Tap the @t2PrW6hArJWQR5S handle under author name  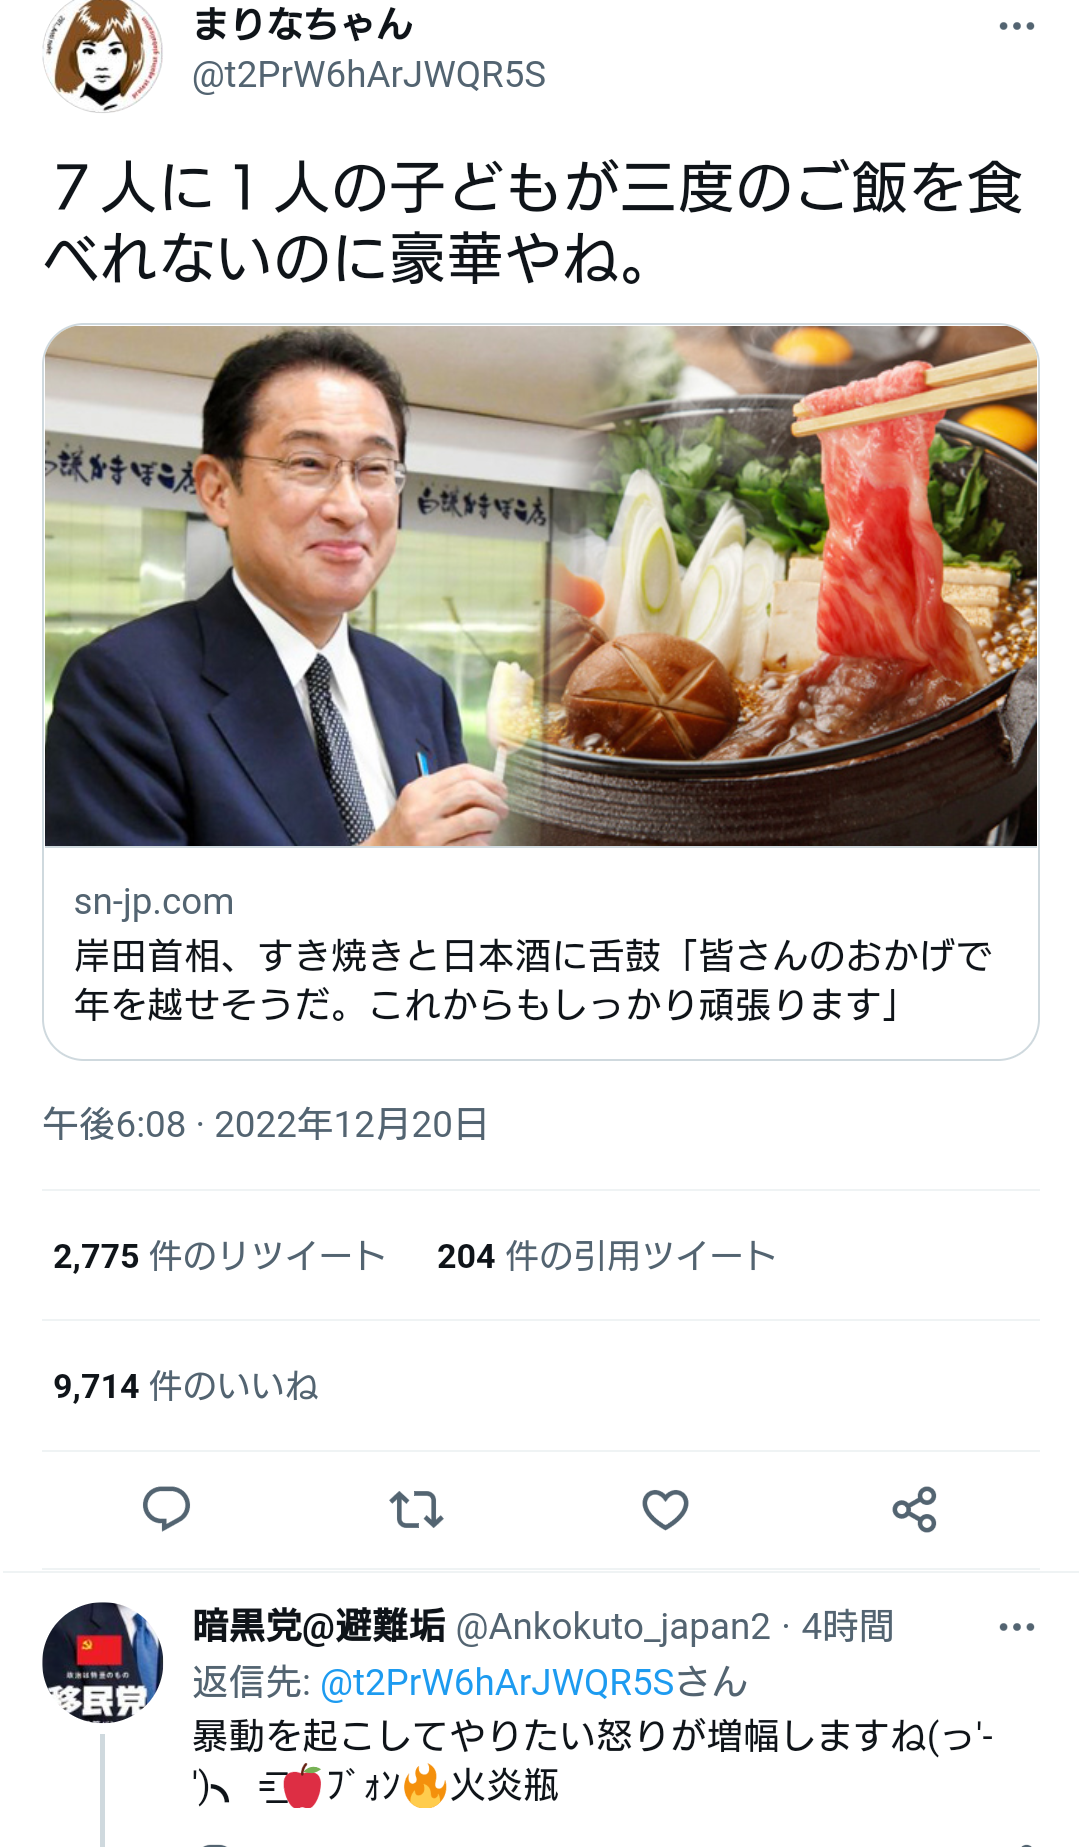pyautogui.click(x=369, y=75)
